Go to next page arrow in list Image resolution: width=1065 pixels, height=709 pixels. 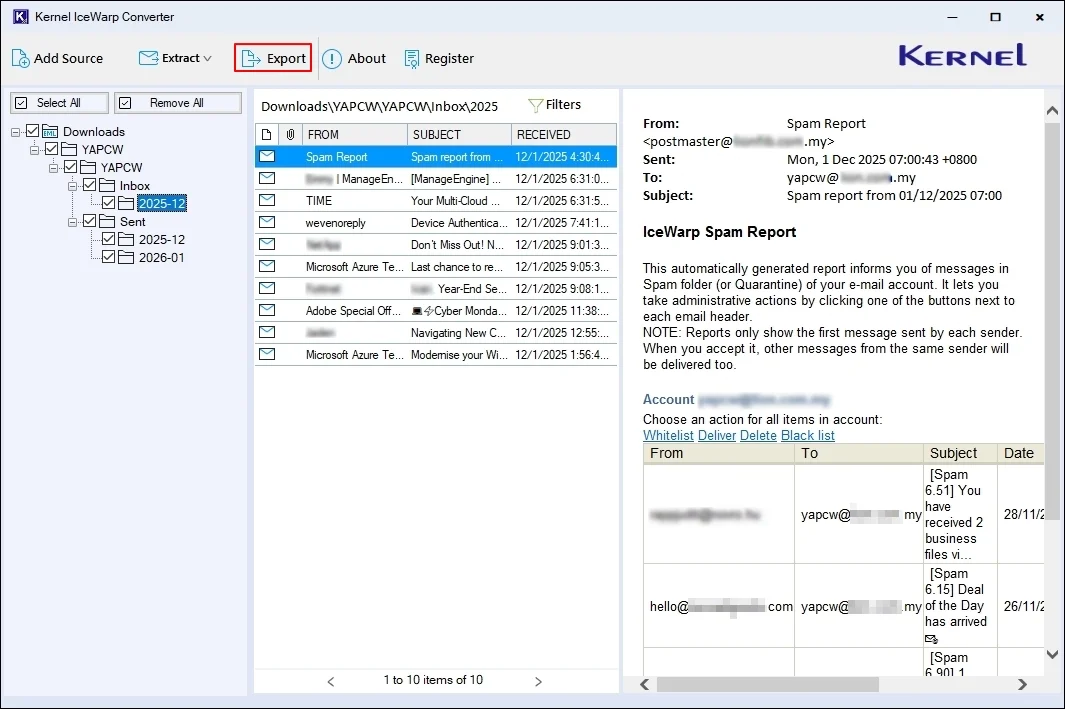point(538,681)
